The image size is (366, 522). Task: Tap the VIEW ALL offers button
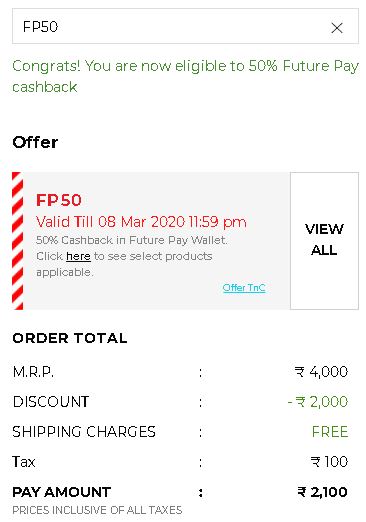coord(324,240)
